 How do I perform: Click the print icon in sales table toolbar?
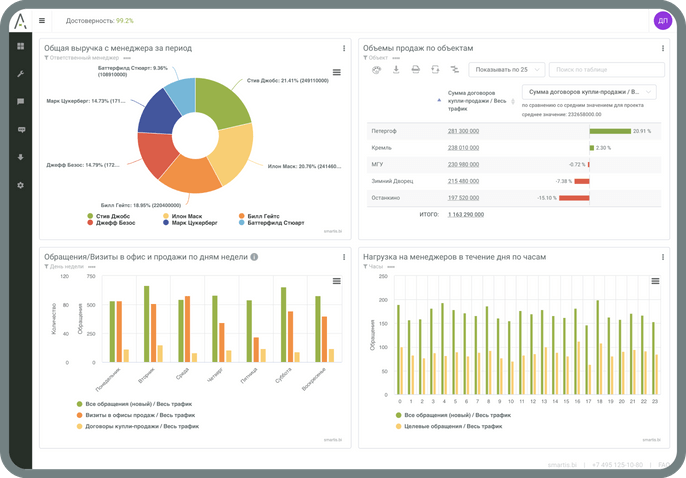coord(415,70)
